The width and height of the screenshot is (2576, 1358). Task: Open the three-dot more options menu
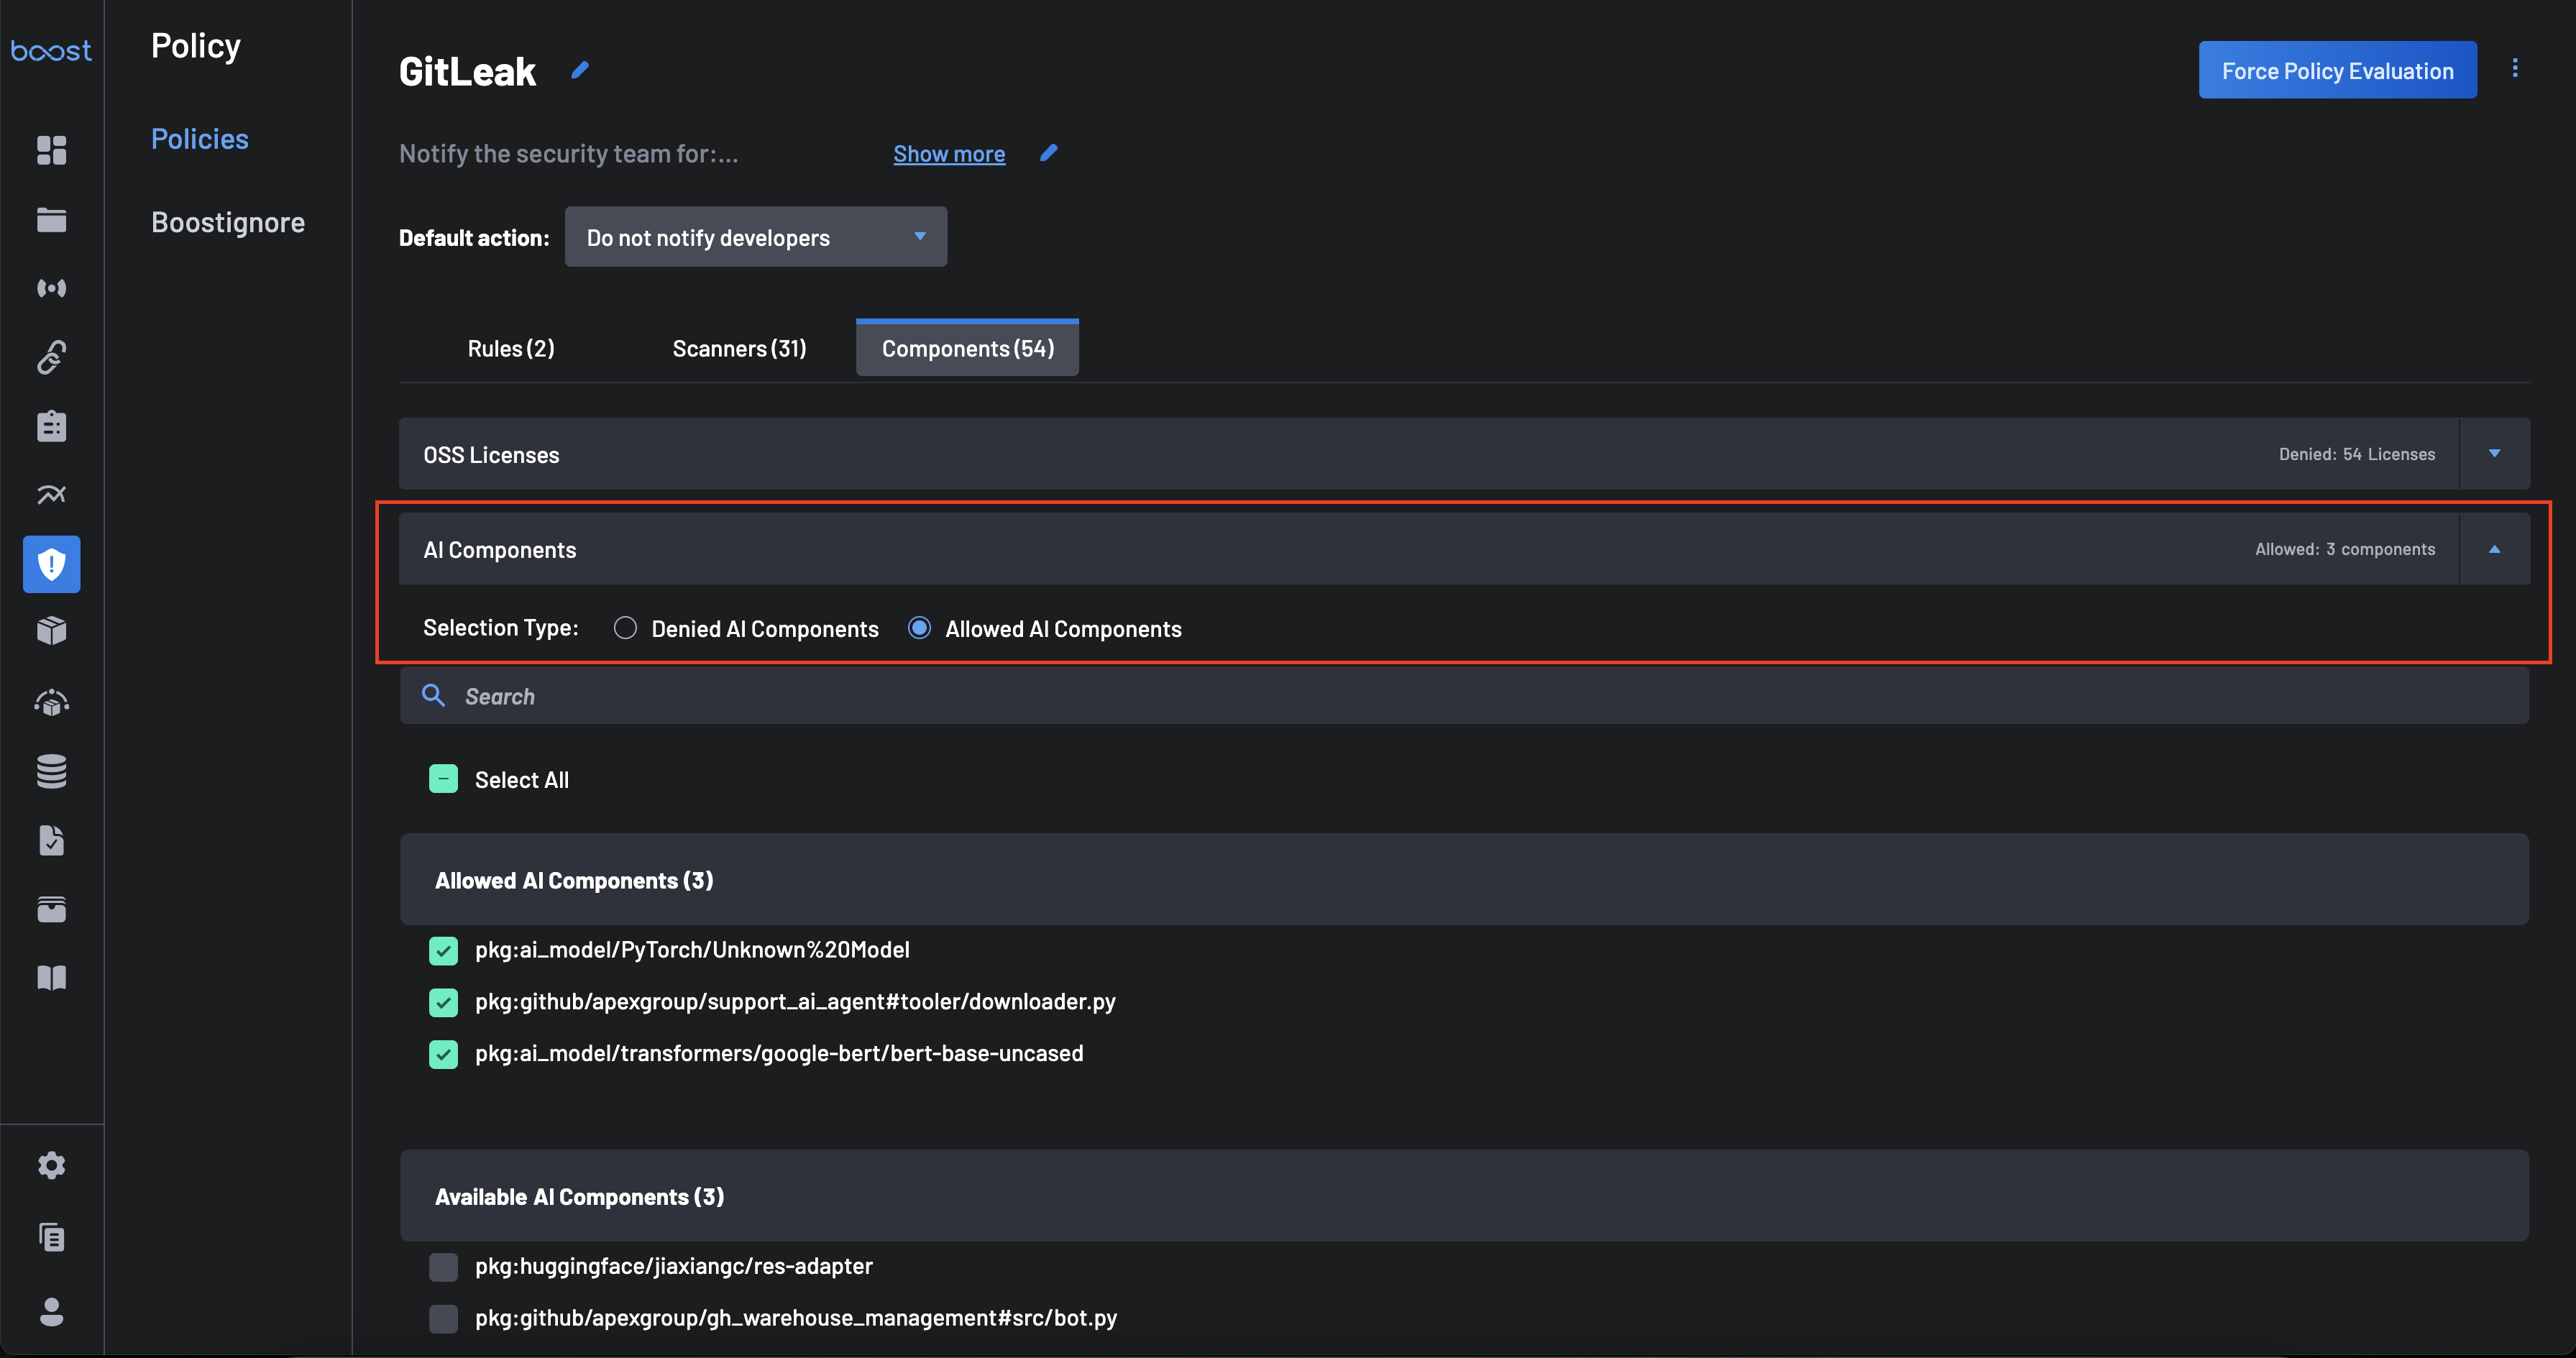coord(2514,68)
